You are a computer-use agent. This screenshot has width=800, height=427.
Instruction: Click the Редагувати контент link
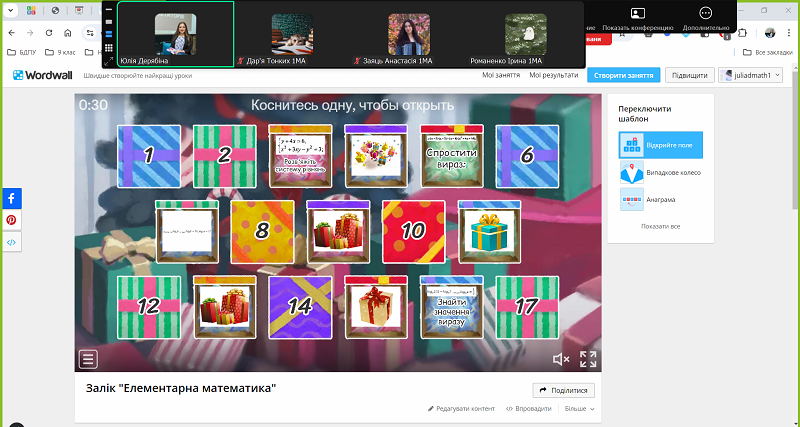461,409
